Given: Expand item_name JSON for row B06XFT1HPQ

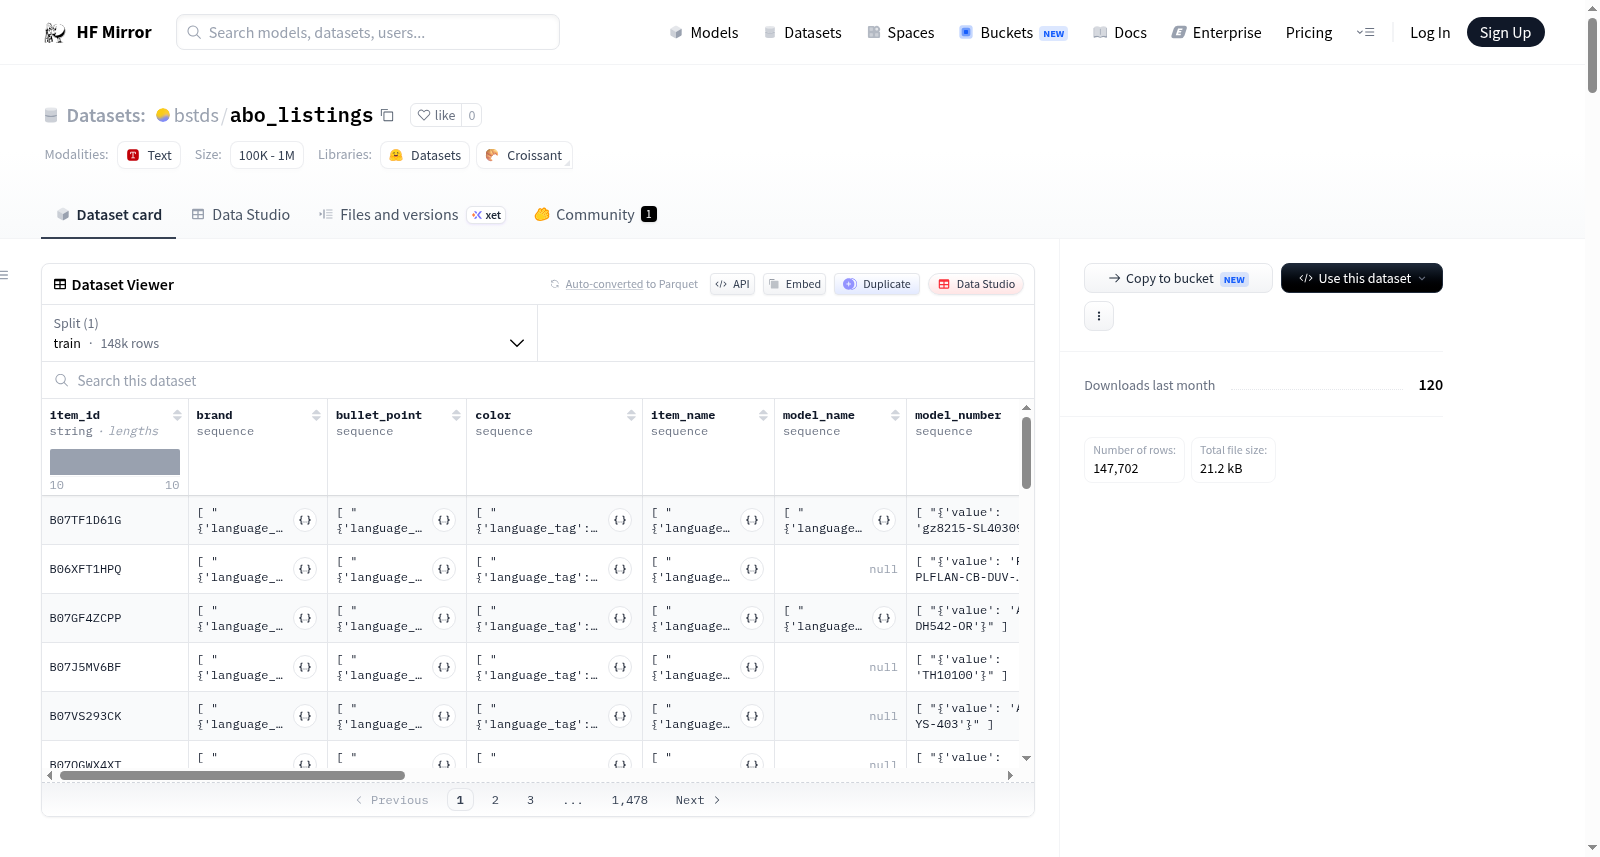Looking at the screenshot, I should pyautogui.click(x=752, y=569).
